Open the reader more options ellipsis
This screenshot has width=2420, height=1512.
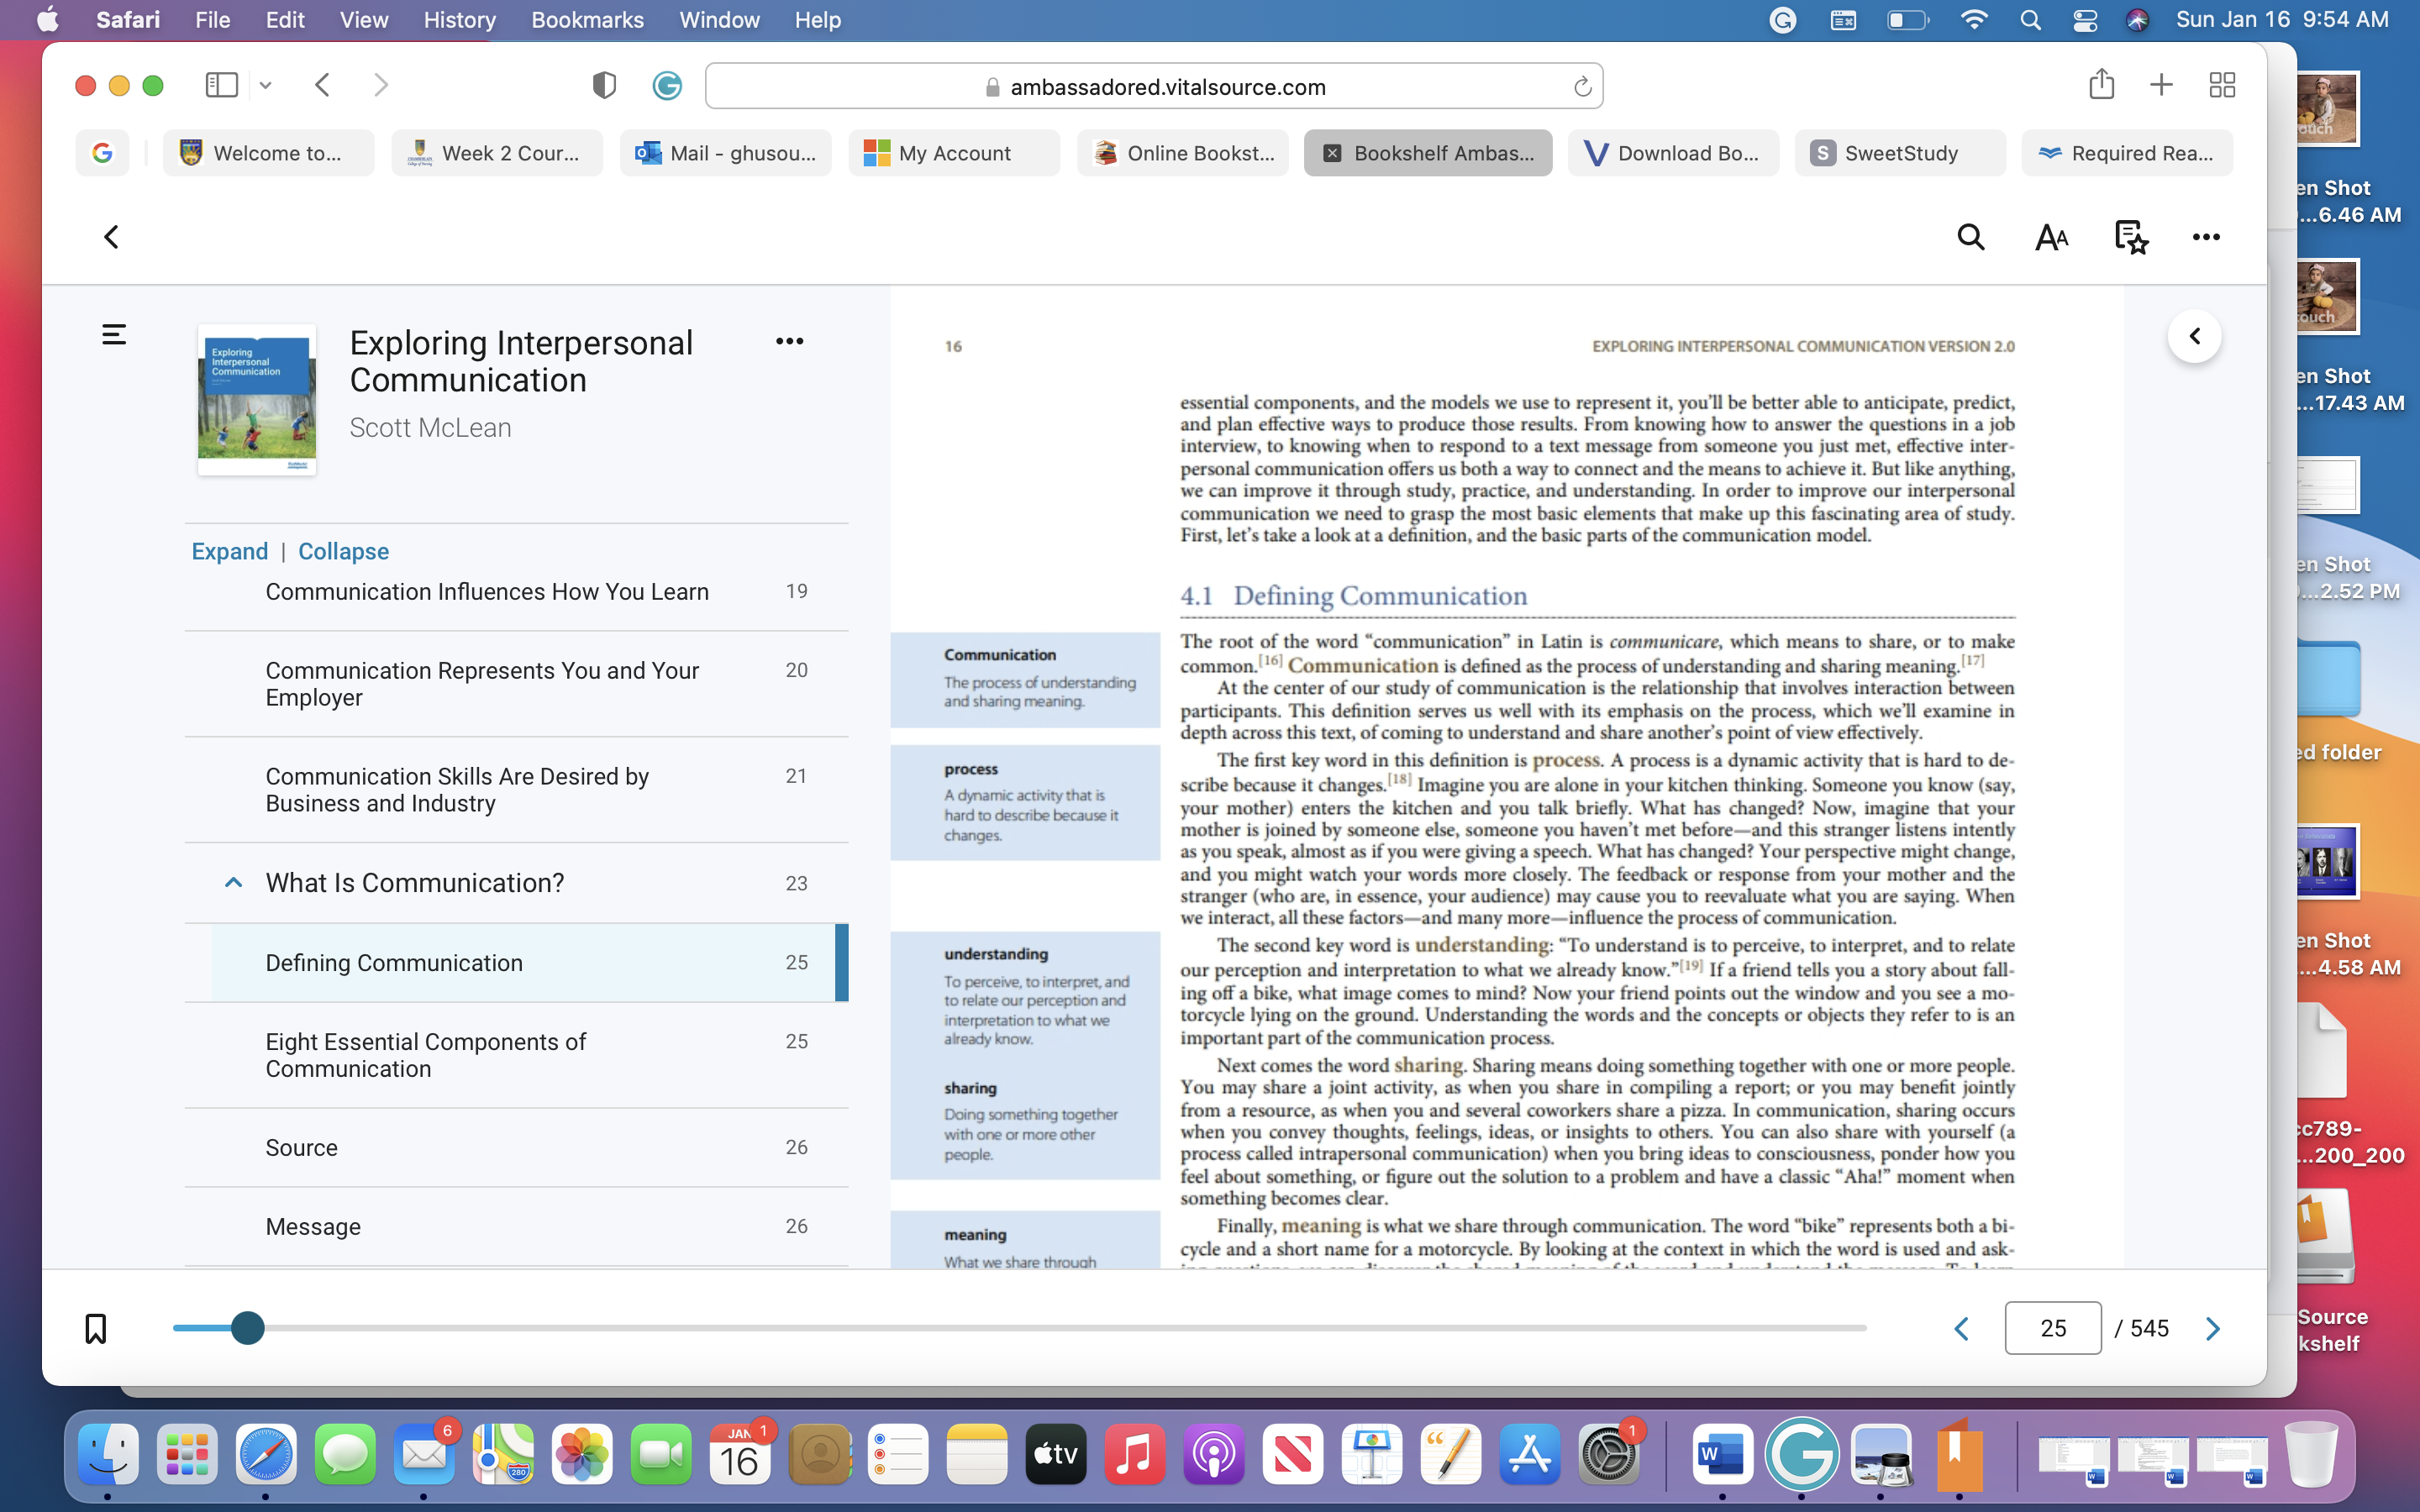(x=2206, y=237)
